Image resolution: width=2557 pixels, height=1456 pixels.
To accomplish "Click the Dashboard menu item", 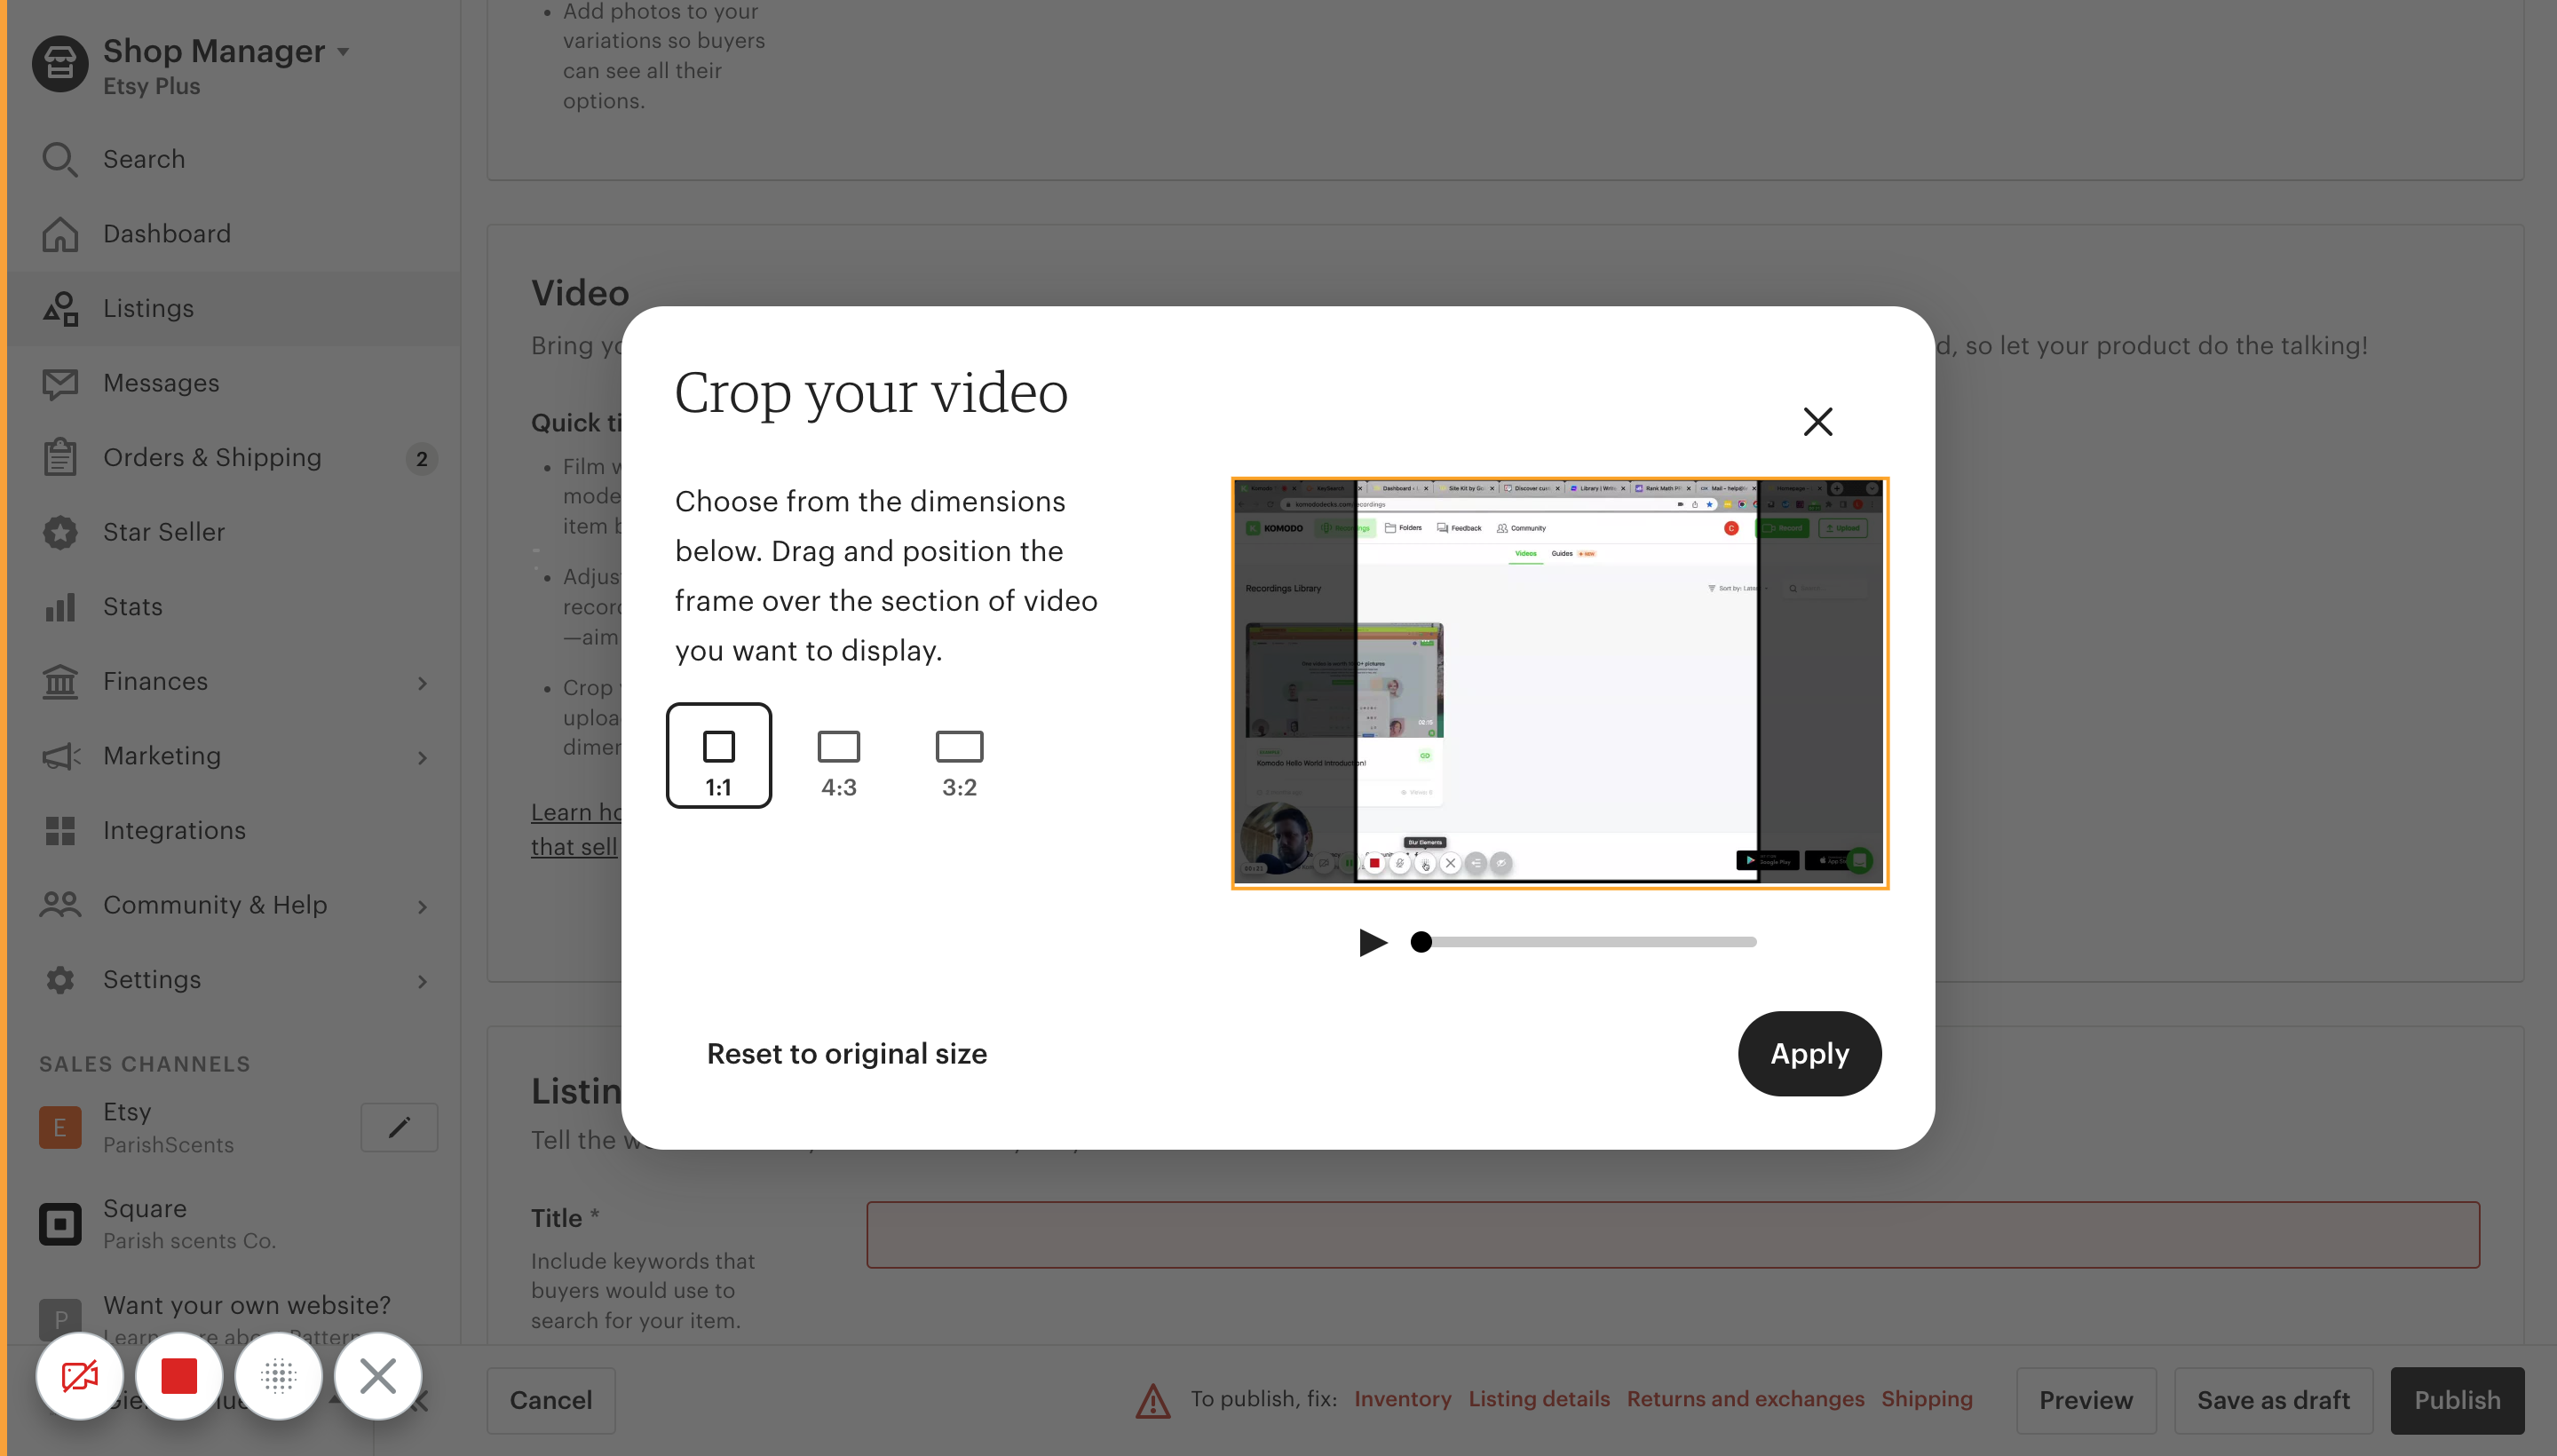I will 167,232.
